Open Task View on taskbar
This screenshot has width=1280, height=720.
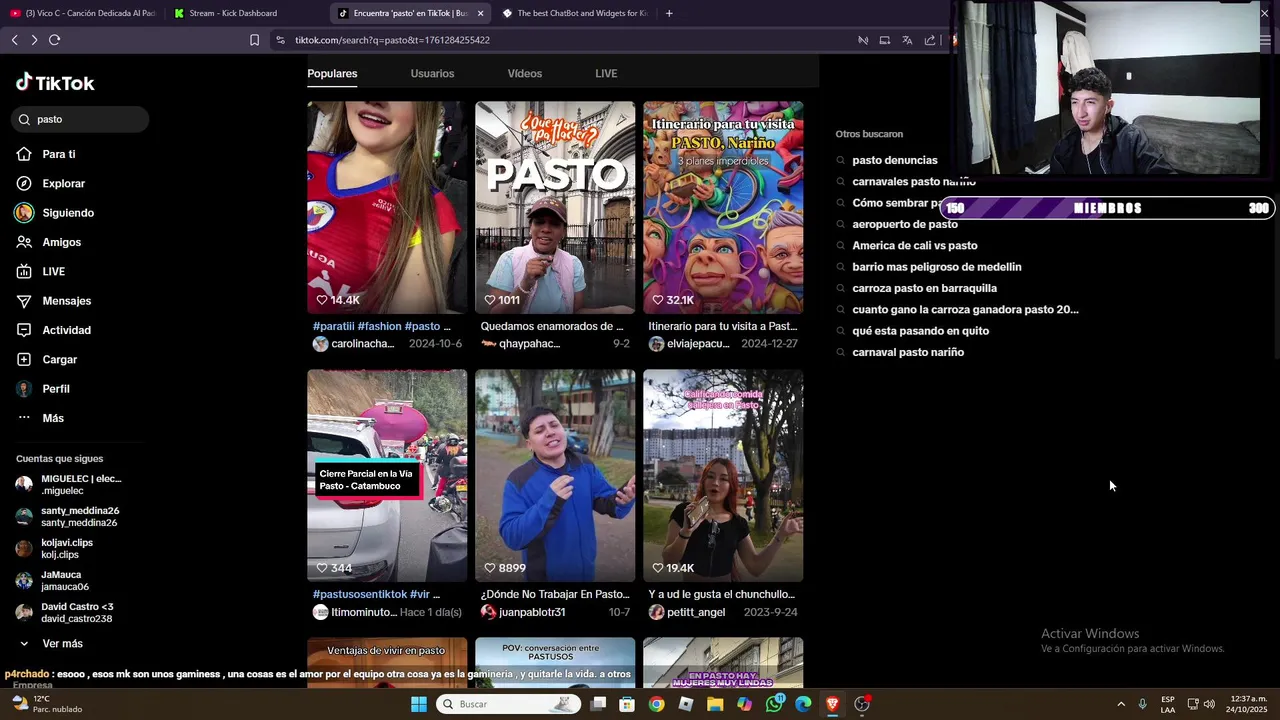tap(598, 704)
